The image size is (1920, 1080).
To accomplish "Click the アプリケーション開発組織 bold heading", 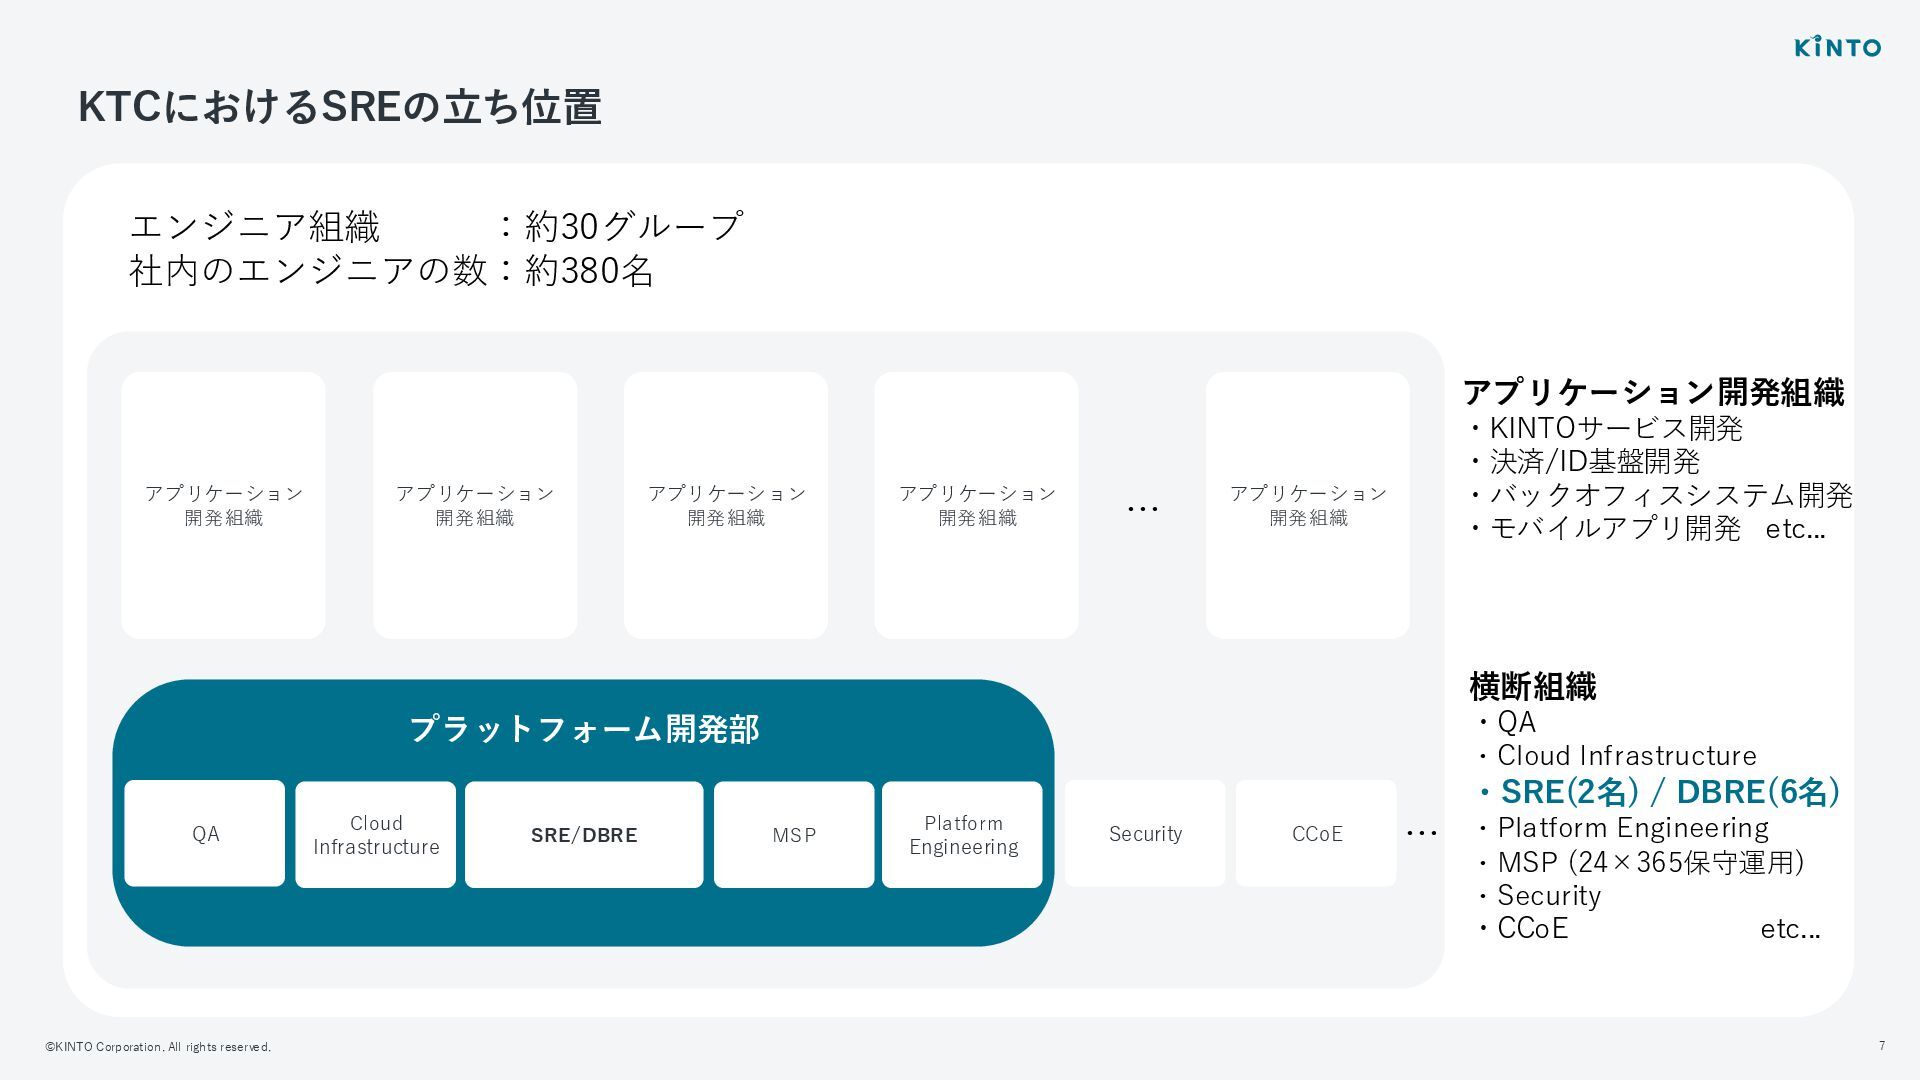I will (x=1654, y=392).
